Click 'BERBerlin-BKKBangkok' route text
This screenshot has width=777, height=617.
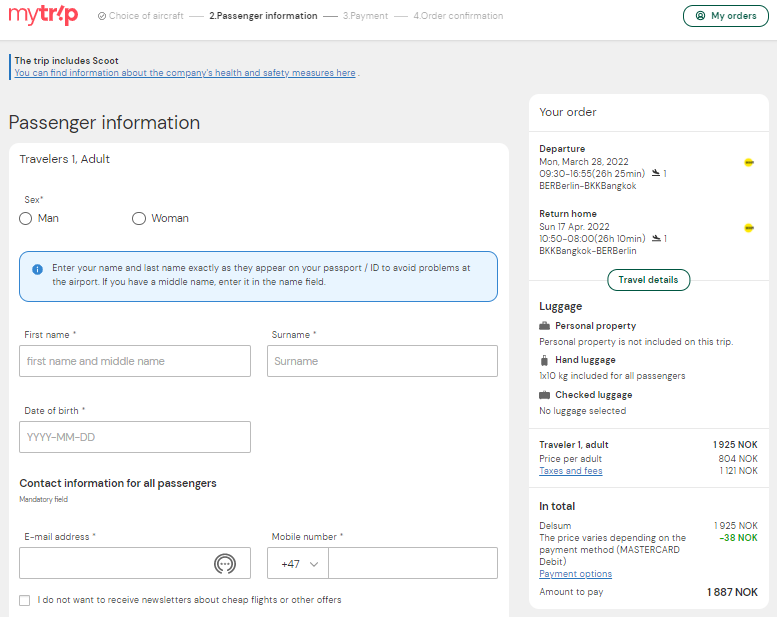tap(588, 186)
